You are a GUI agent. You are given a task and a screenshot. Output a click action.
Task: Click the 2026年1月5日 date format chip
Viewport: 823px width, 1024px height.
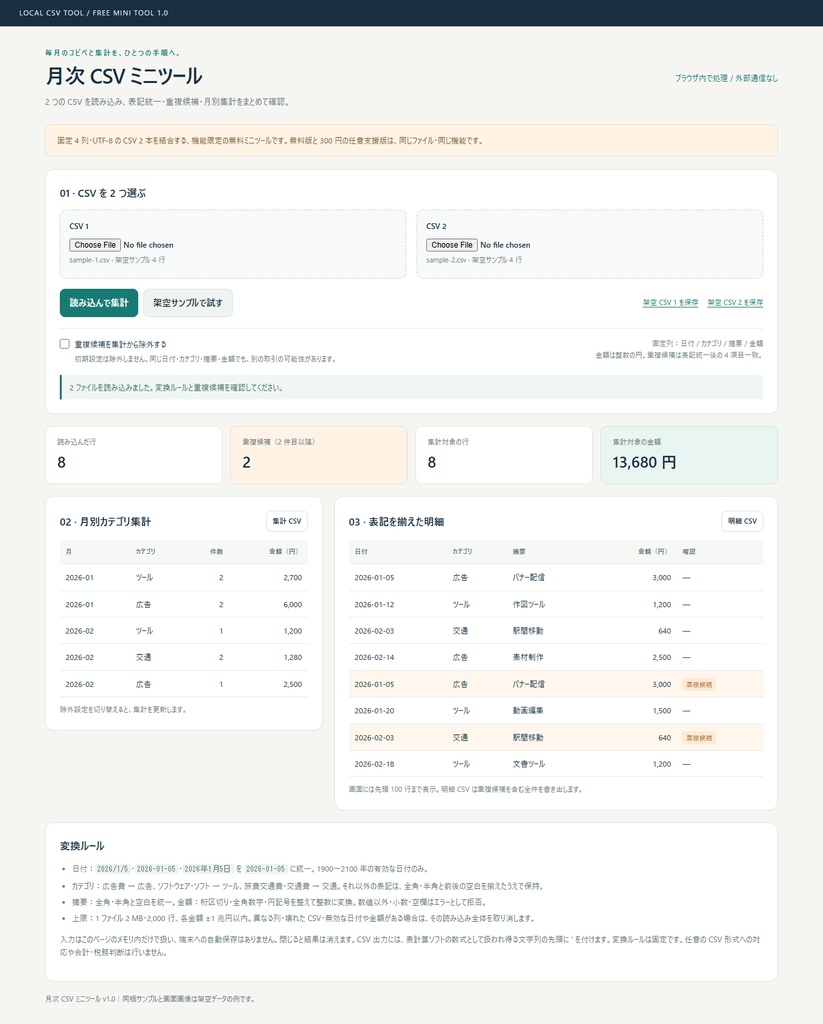click(207, 869)
